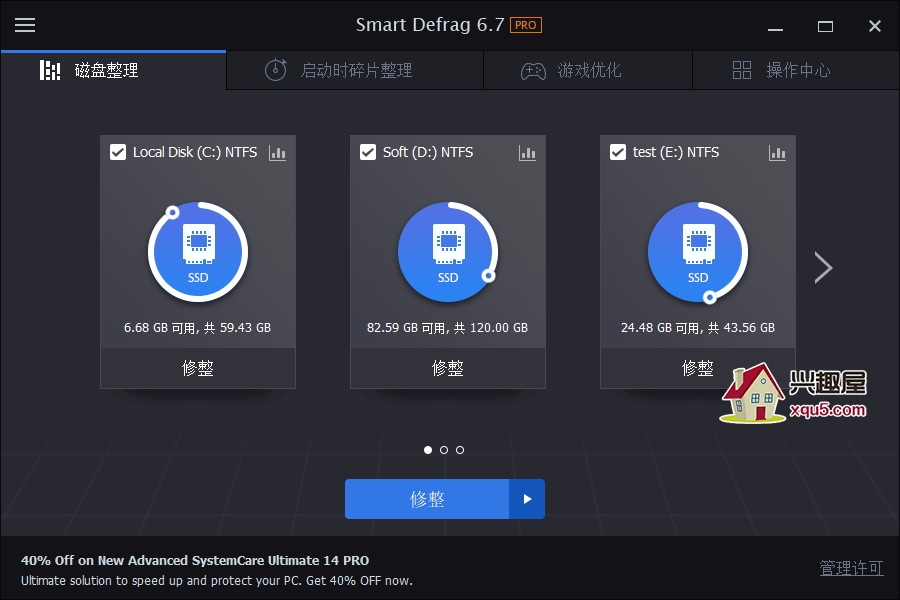The image size is (900, 600).
Task: Click the test (E:) NTFS label
Action: pos(676,152)
